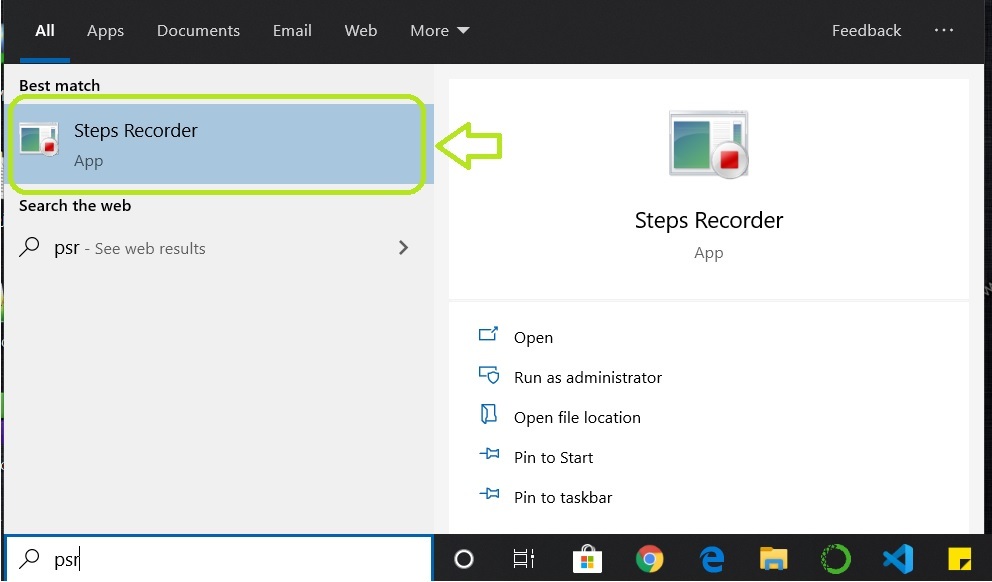
Task: Open Google Chrome from taskbar
Action: point(650,559)
